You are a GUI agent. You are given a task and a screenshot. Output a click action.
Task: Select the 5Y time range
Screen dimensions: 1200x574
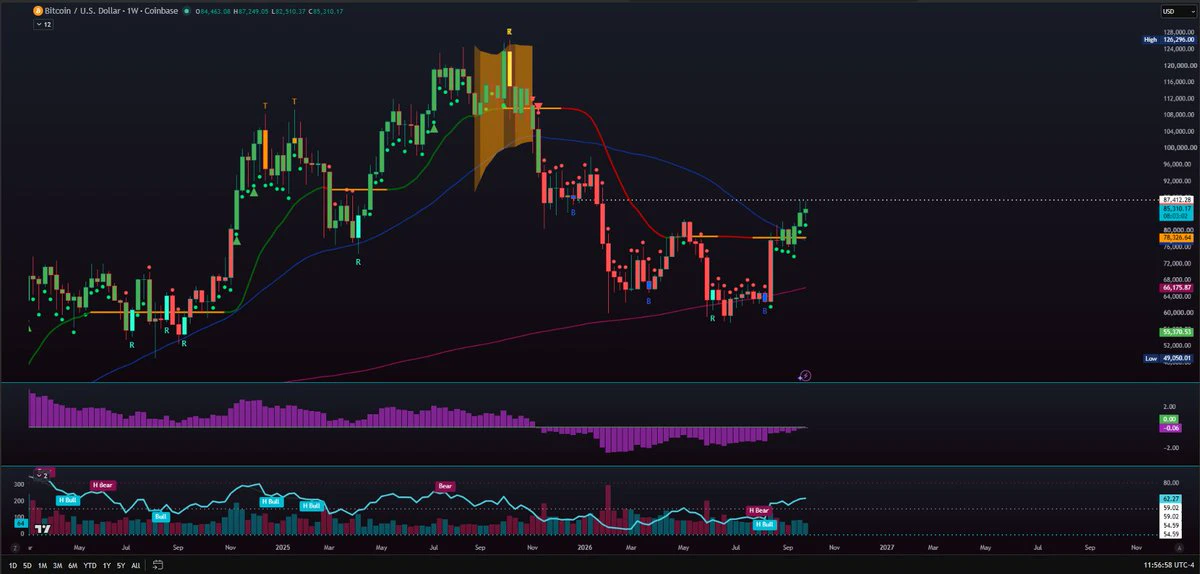pyautogui.click(x=122, y=565)
